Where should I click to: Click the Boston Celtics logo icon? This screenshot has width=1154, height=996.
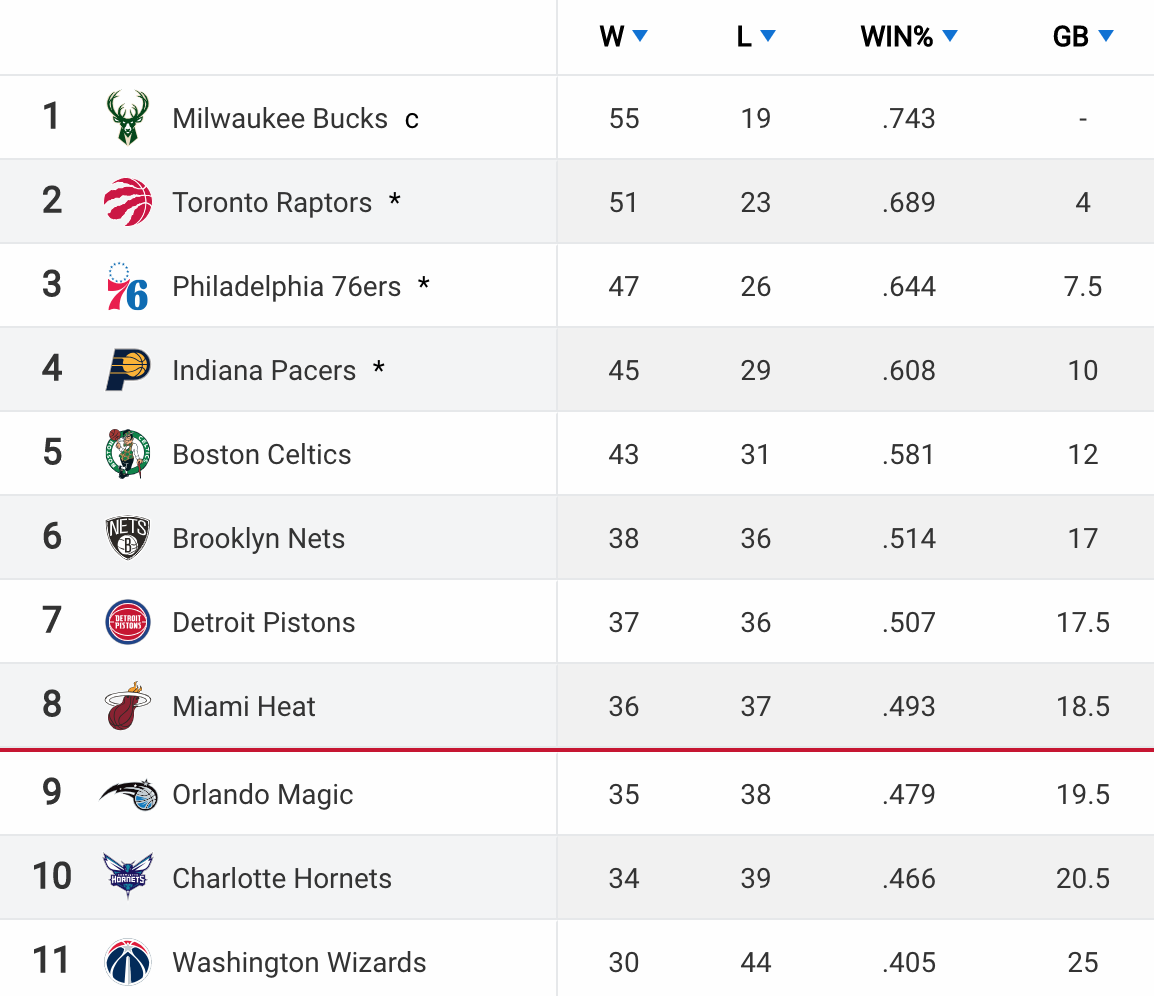(128, 454)
